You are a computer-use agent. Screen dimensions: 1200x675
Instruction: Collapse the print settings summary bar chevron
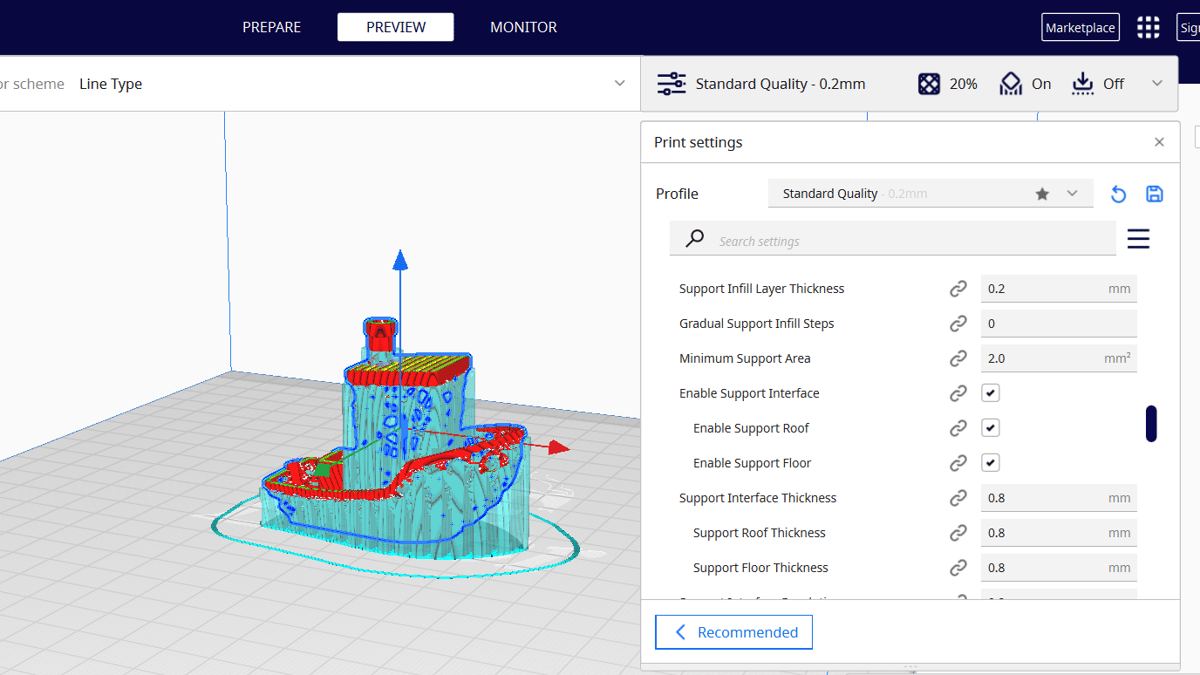coord(1157,84)
